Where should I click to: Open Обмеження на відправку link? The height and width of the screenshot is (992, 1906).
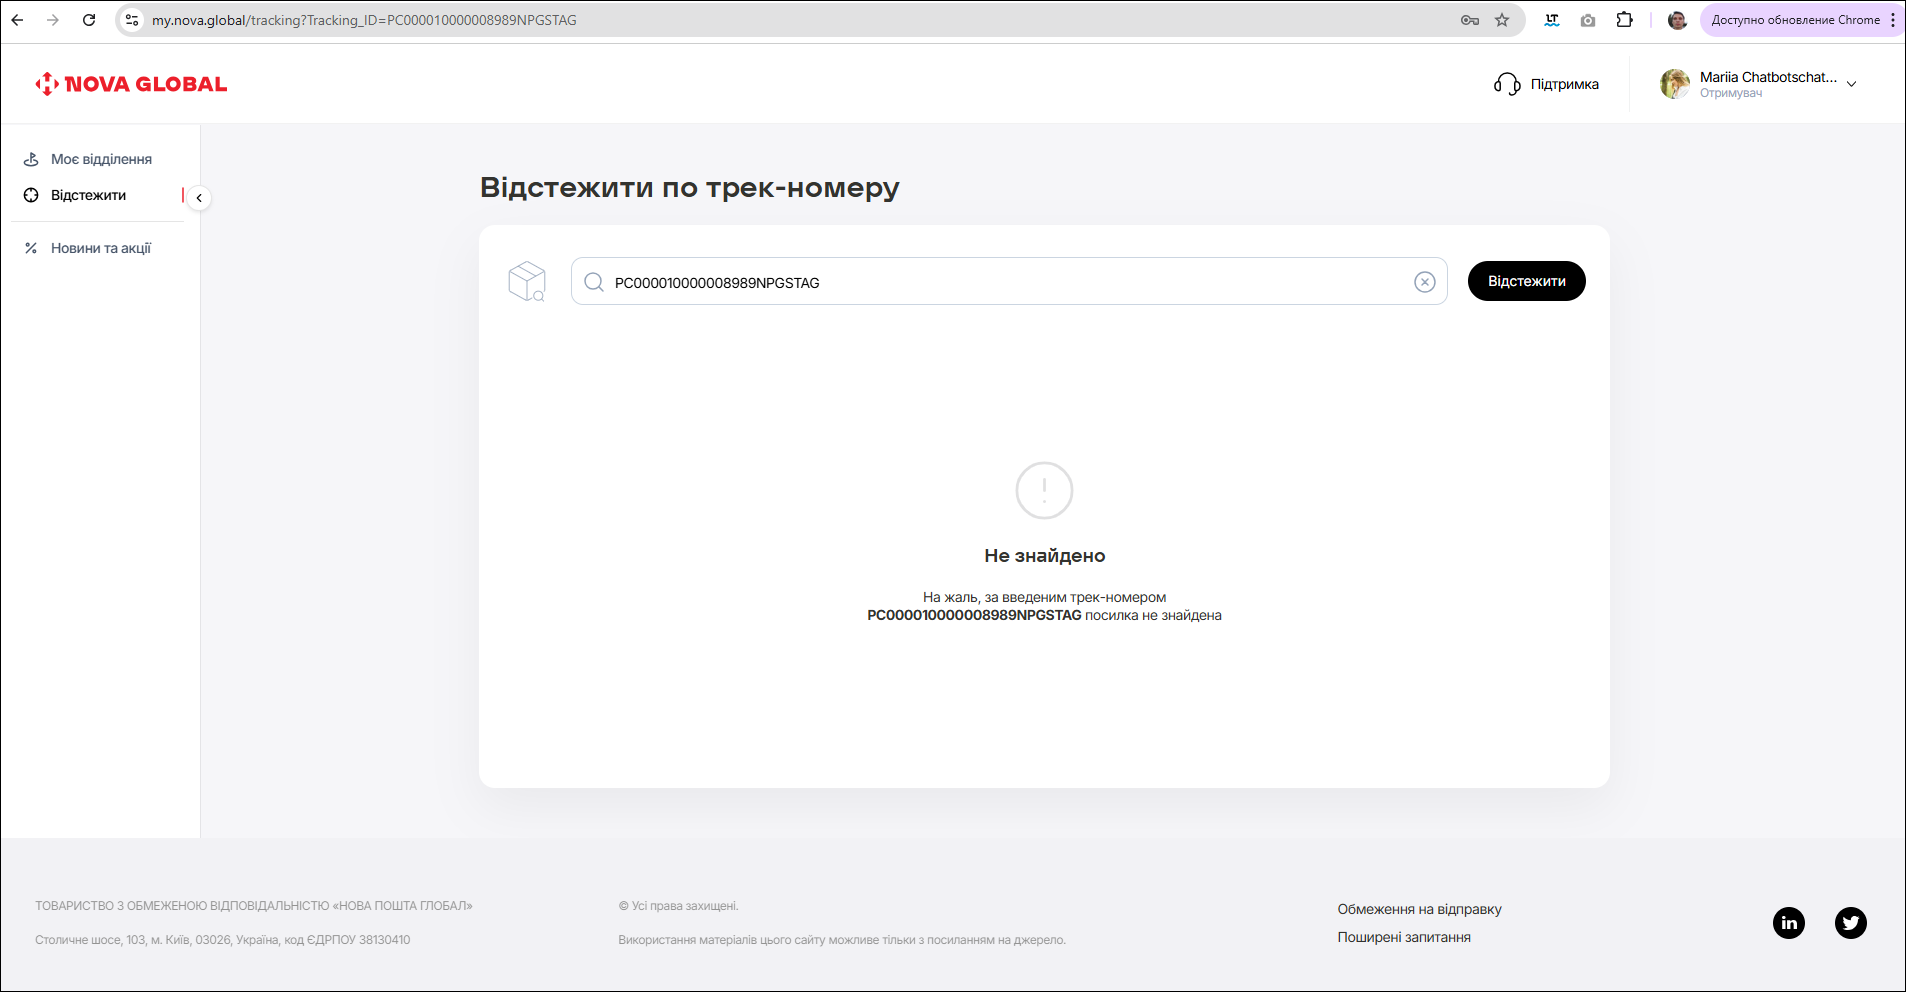point(1419,909)
